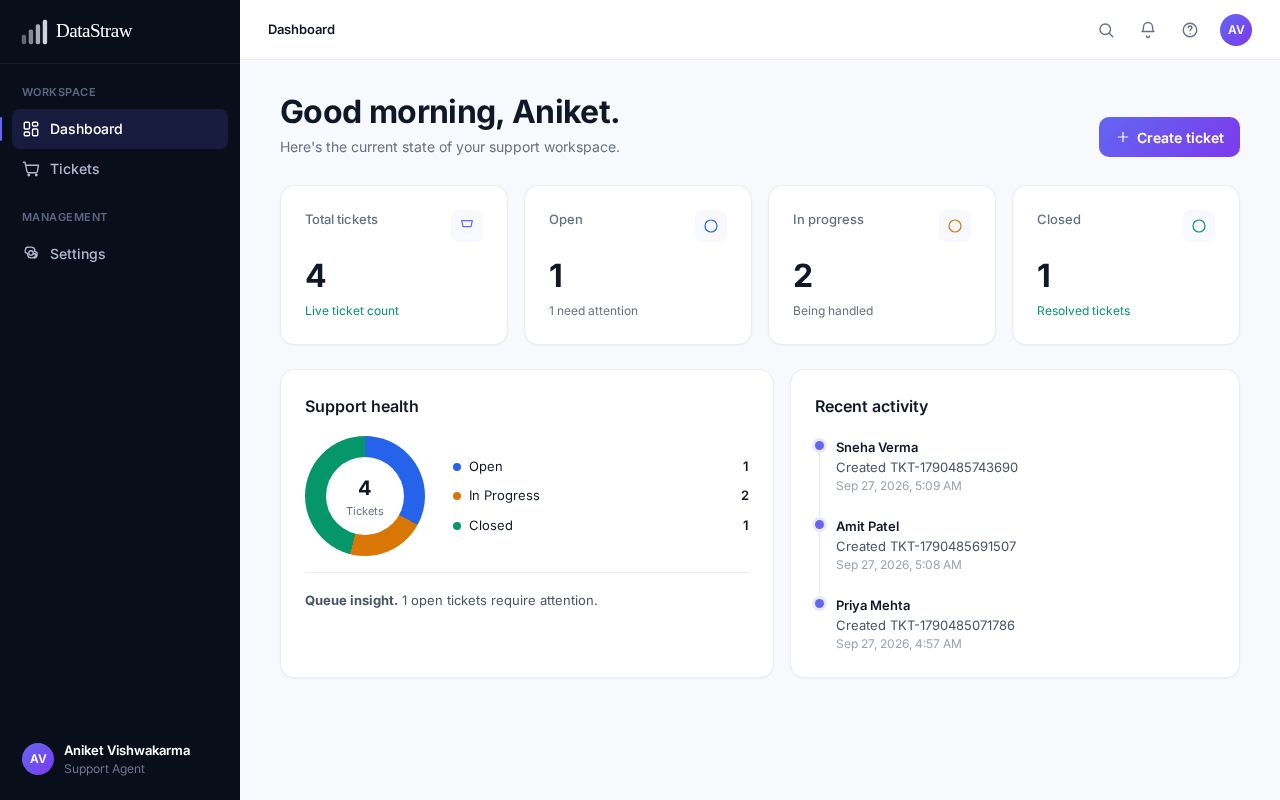Click the Open card blue circle icon
Viewport: 1280px width, 800px height.
pyautogui.click(x=711, y=226)
